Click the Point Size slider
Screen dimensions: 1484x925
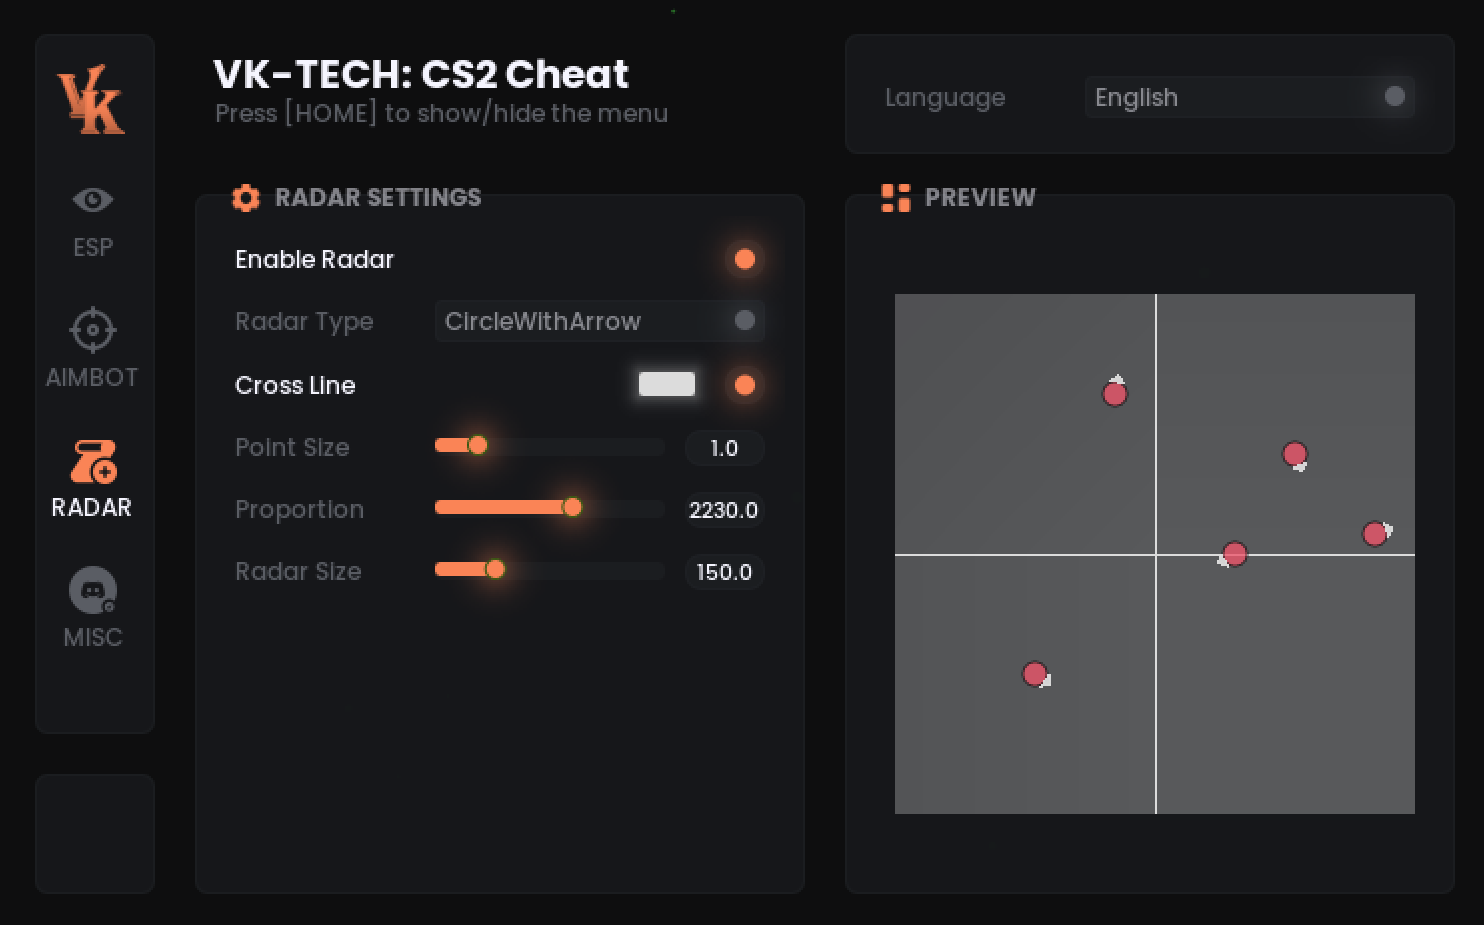point(549,446)
